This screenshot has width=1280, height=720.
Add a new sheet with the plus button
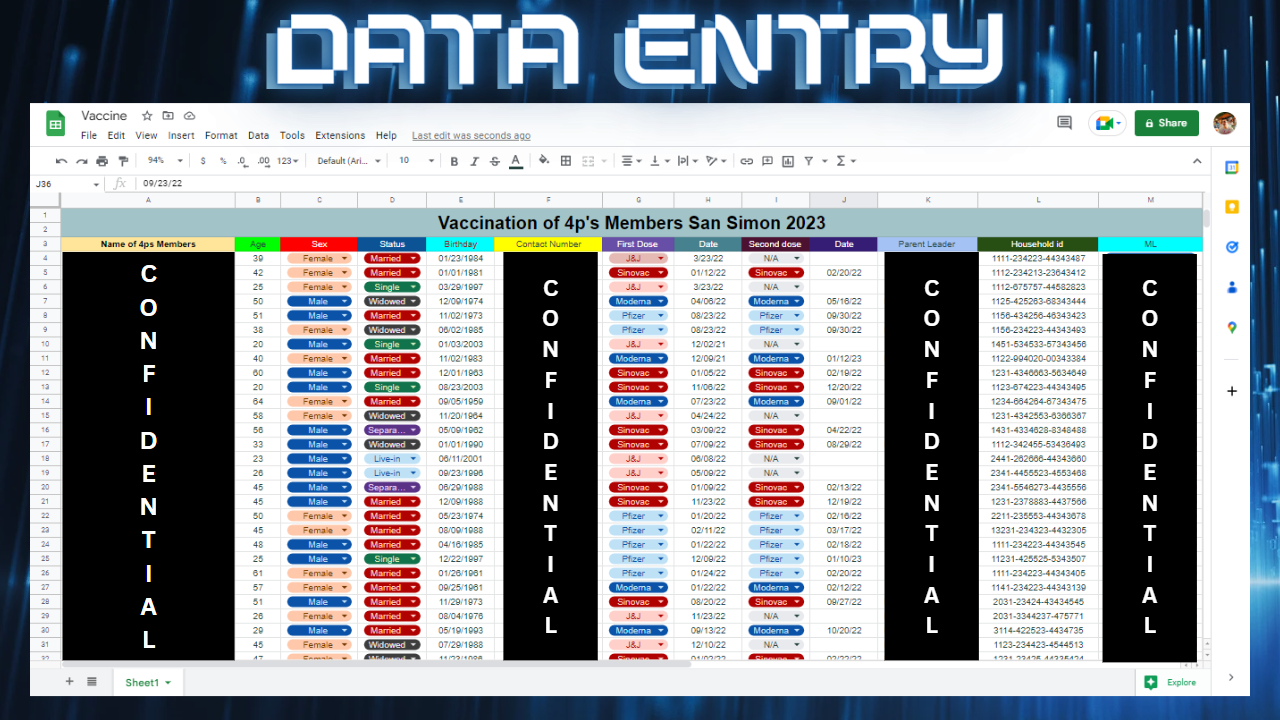[x=69, y=682]
